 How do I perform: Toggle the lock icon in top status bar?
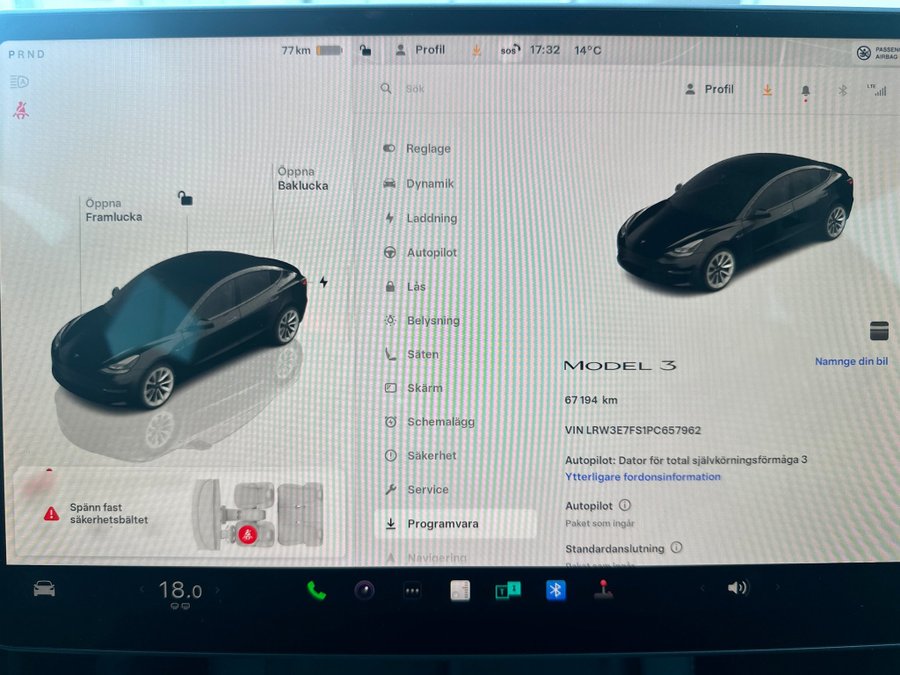[365, 50]
